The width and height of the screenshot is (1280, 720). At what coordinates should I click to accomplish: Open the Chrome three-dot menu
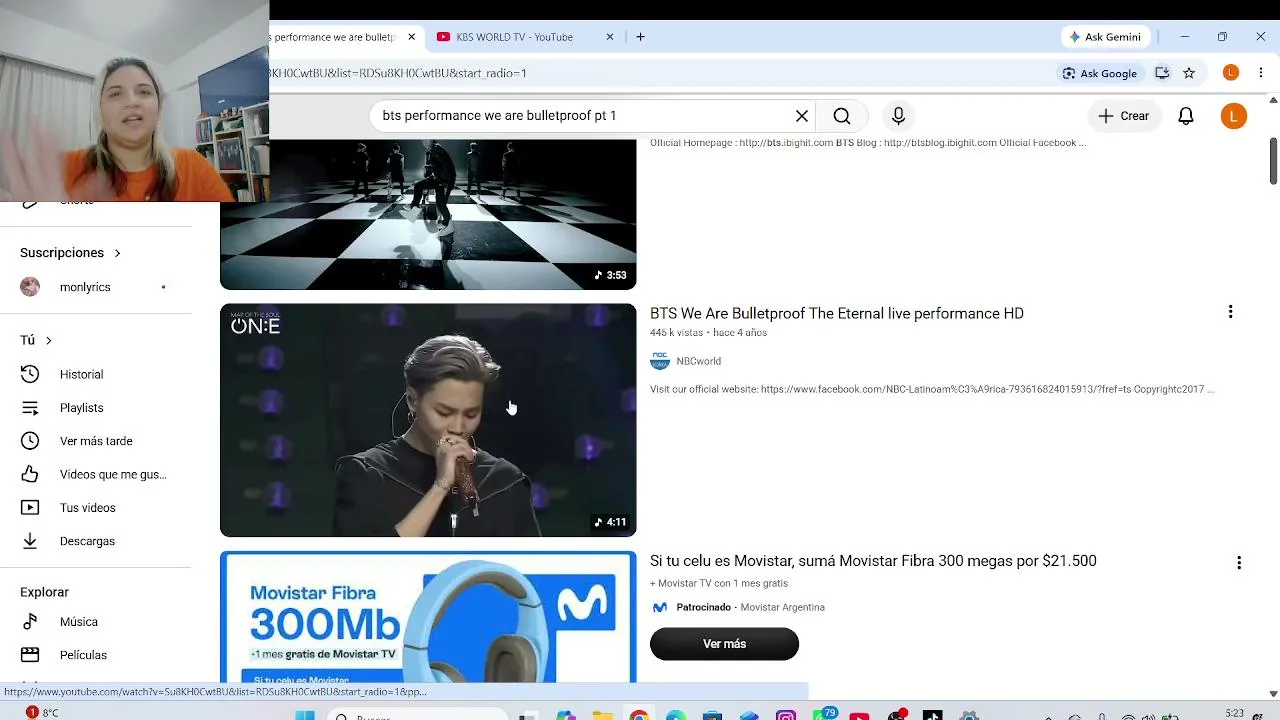[1261, 73]
